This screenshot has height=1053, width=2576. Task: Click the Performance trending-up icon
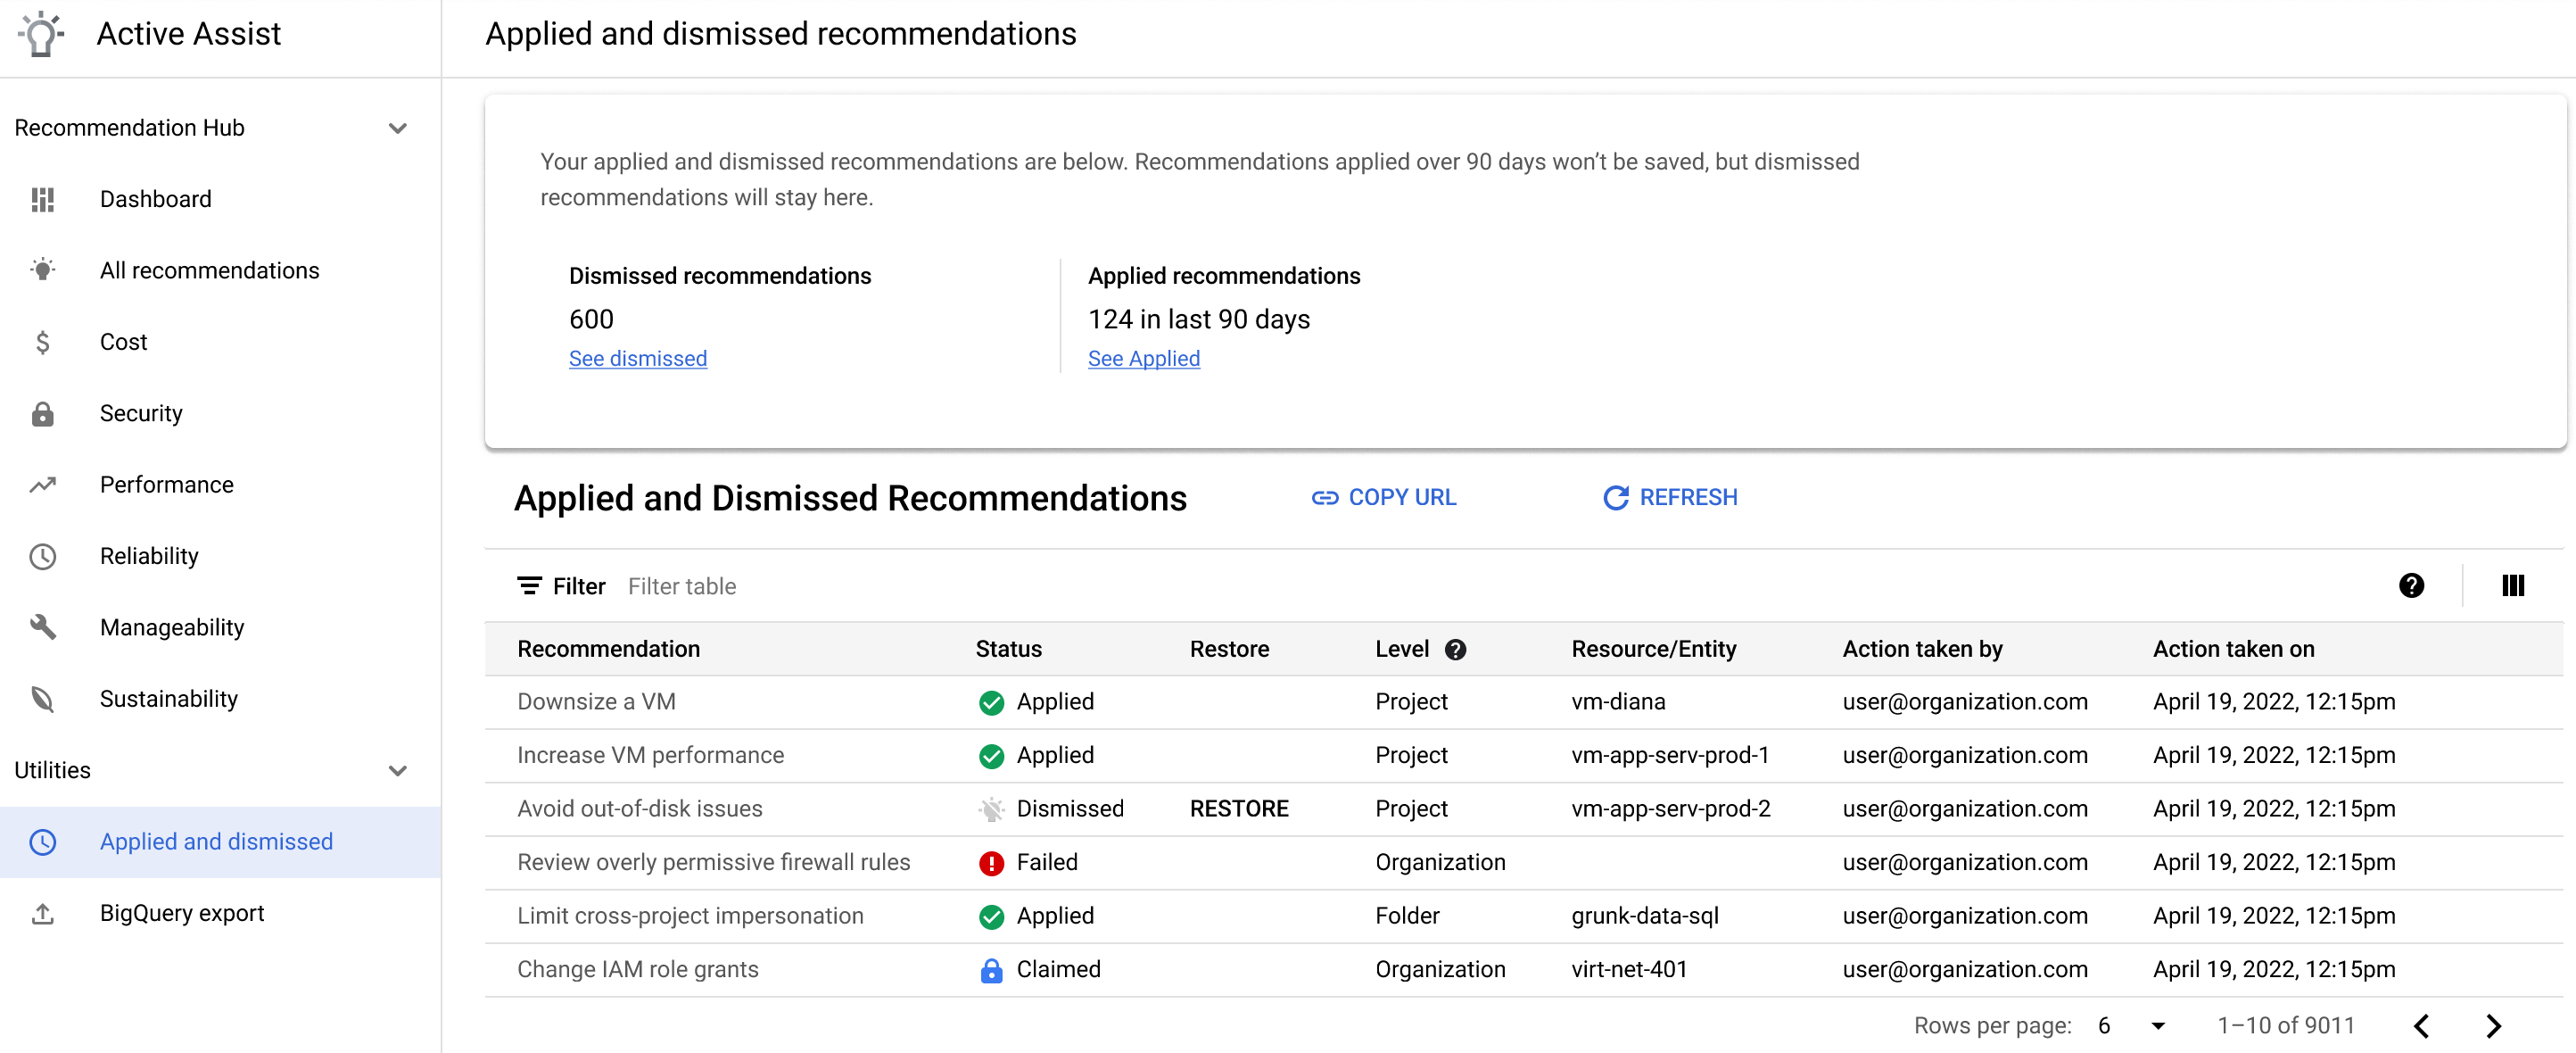point(45,483)
